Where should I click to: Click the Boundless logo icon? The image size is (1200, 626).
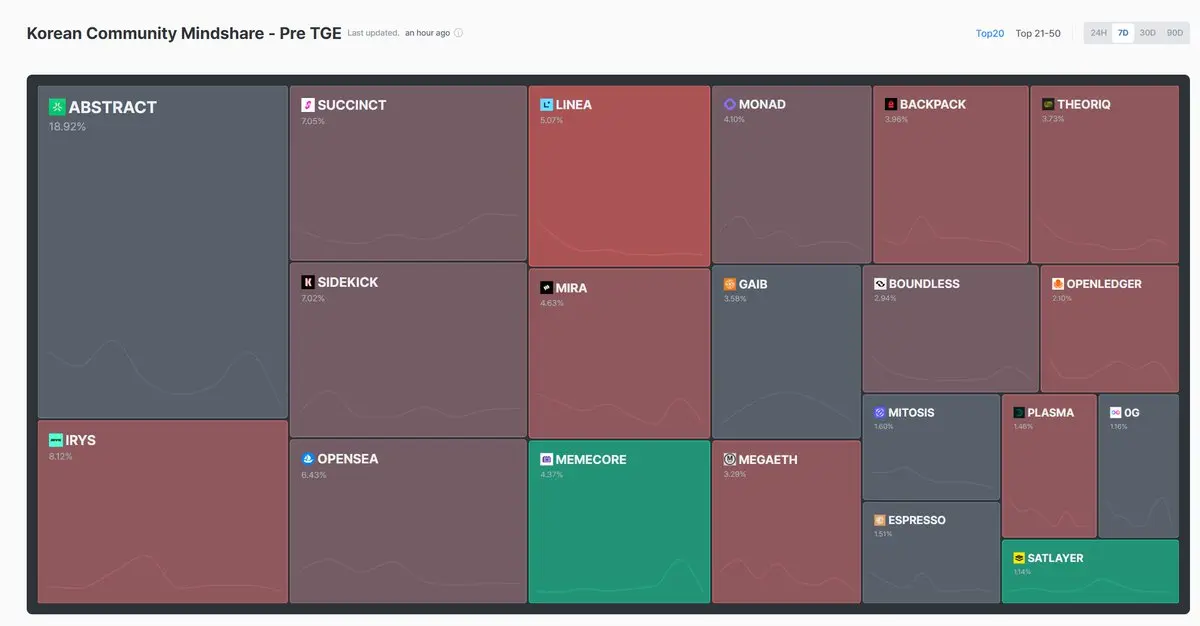click(880, 284)
